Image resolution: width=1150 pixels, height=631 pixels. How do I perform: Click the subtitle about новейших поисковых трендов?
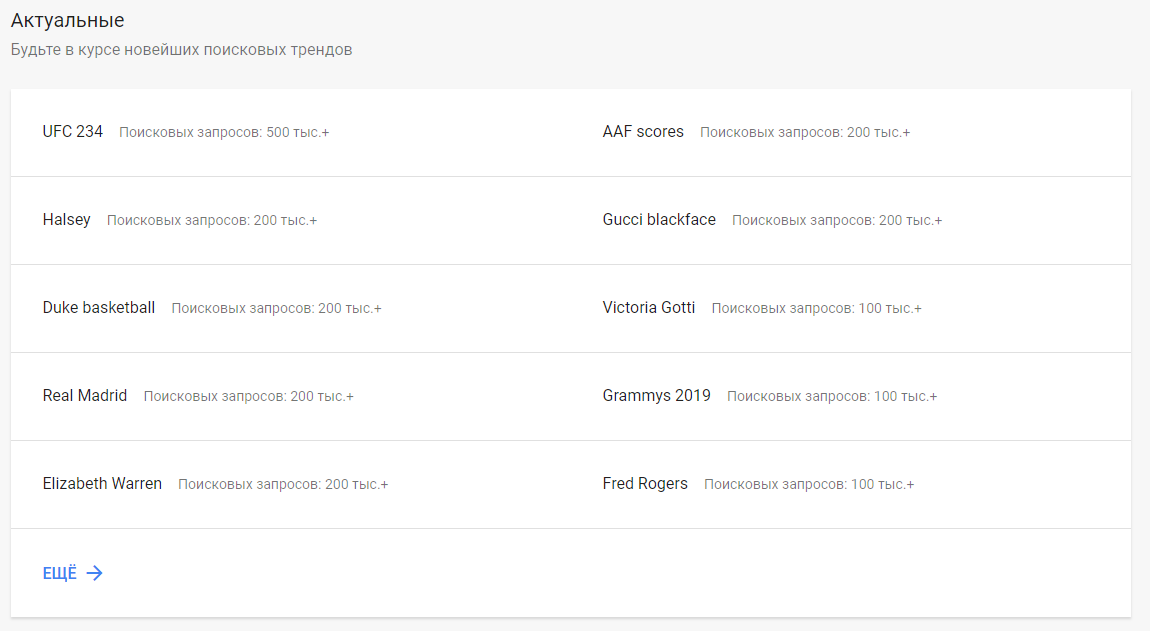coord(181,50)
